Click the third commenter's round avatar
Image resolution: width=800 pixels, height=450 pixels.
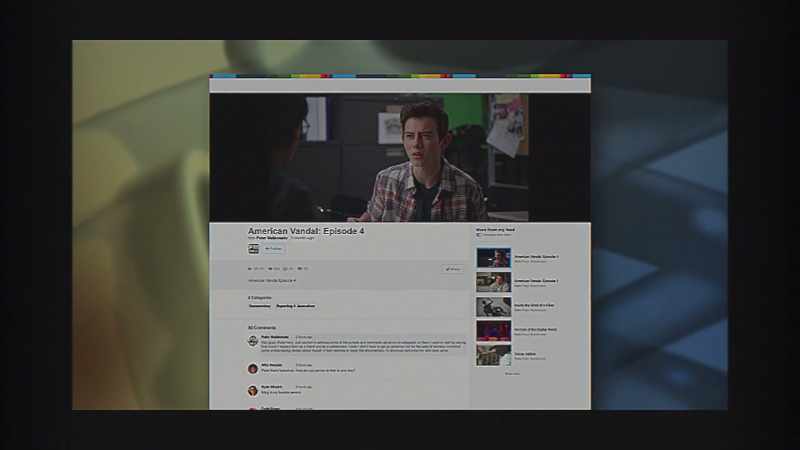click(x=253, y=391)
